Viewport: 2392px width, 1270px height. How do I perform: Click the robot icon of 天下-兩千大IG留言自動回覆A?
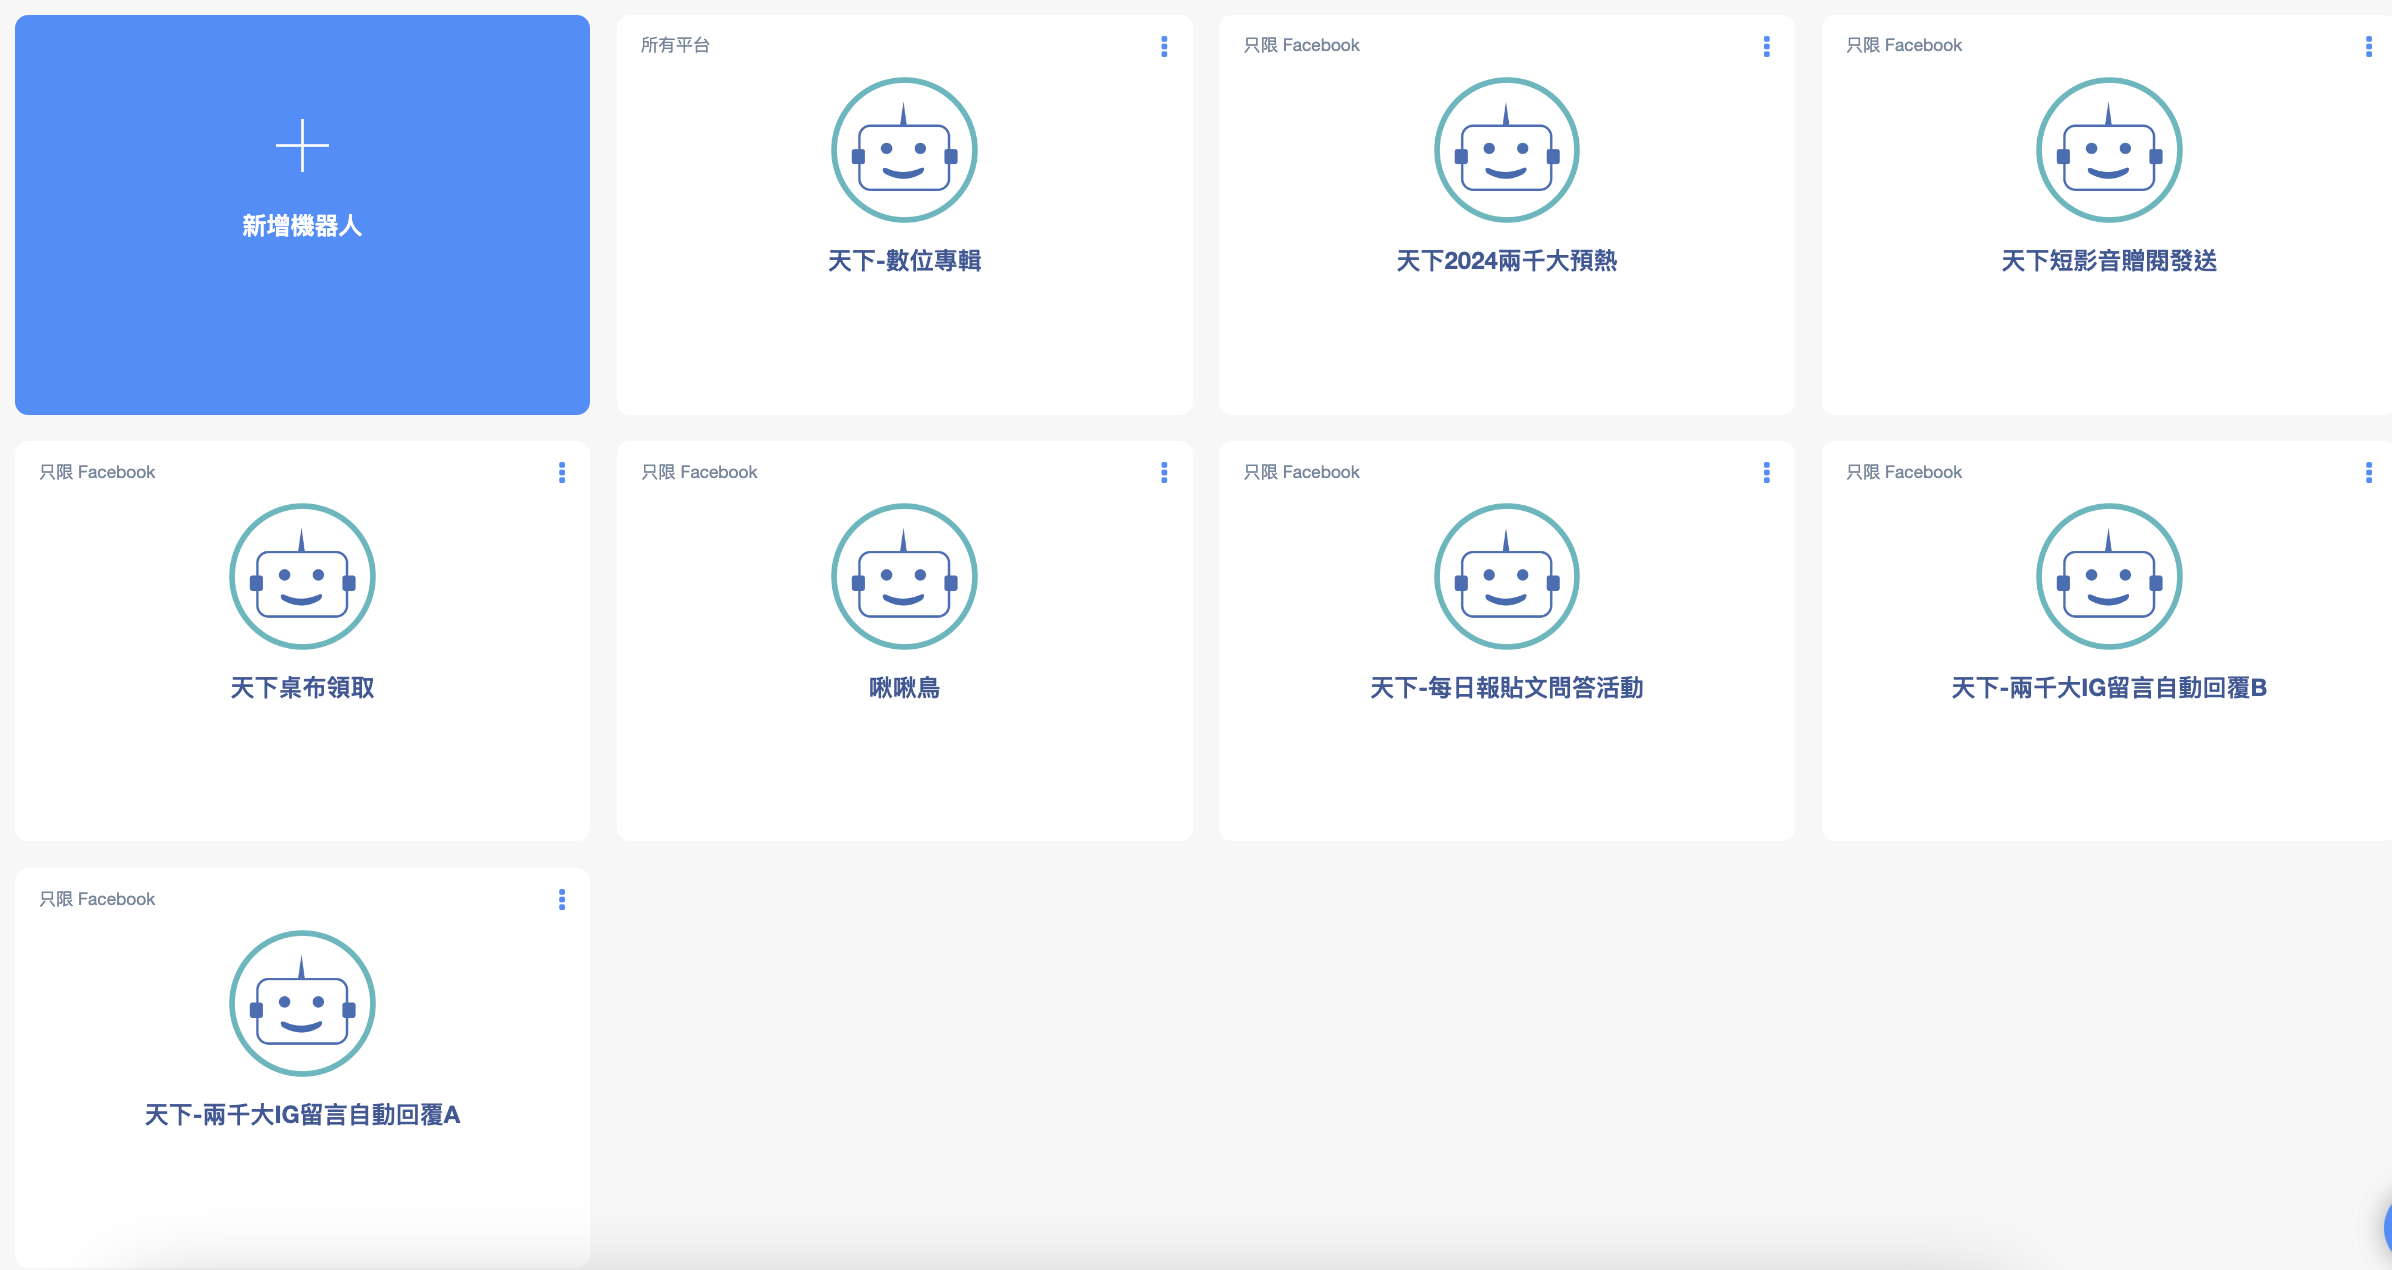(302, 1004)
